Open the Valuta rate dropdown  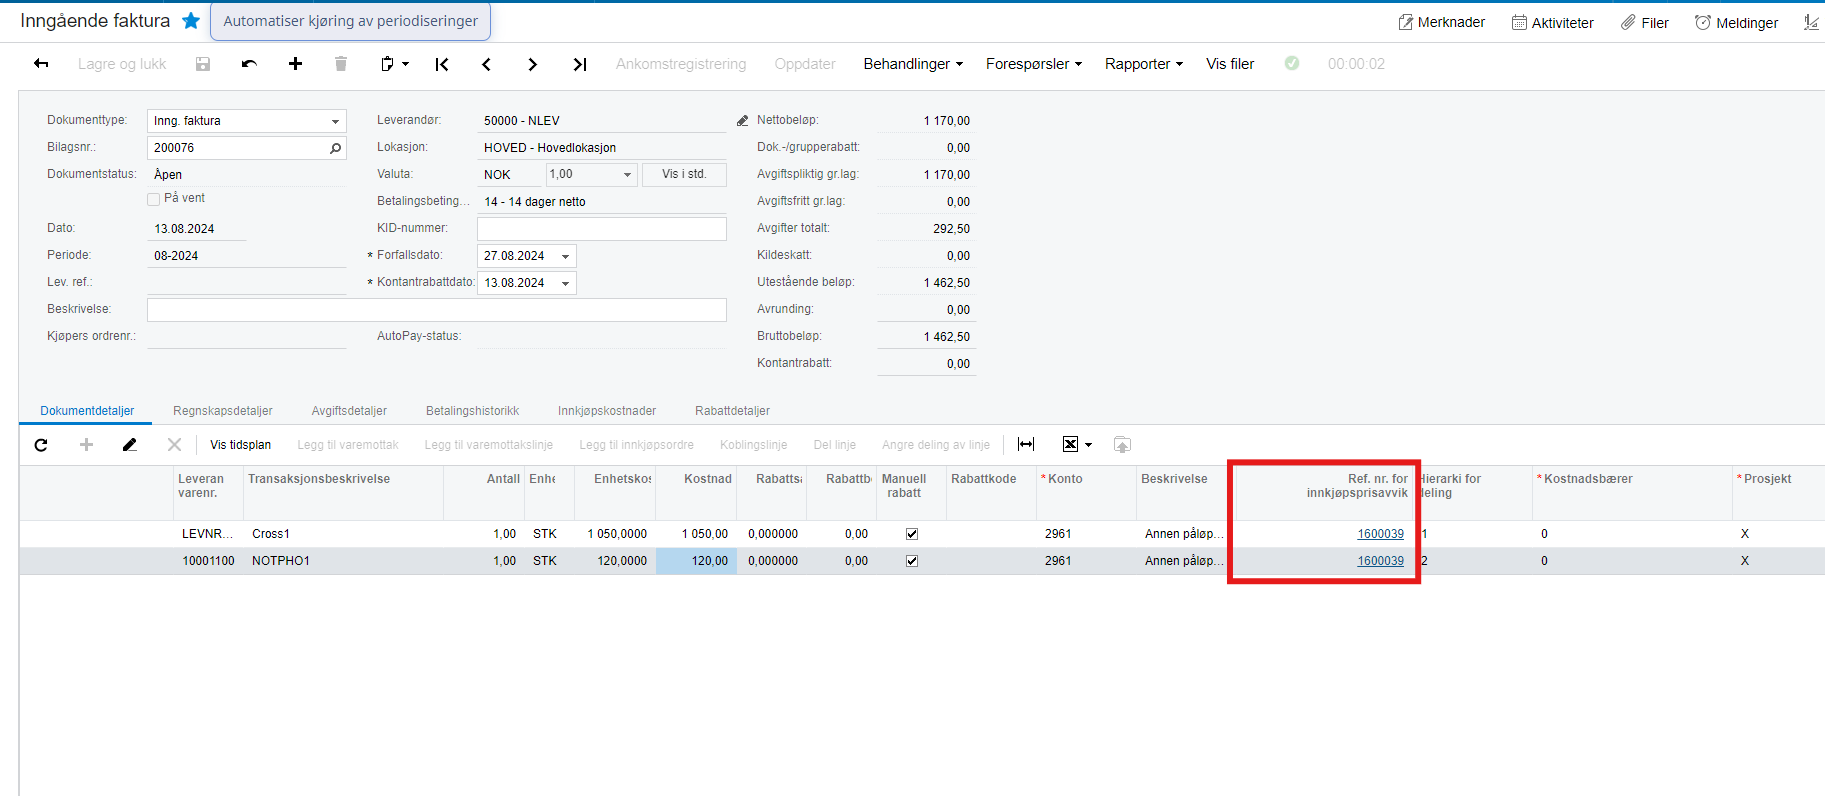[x=628, y=175]
